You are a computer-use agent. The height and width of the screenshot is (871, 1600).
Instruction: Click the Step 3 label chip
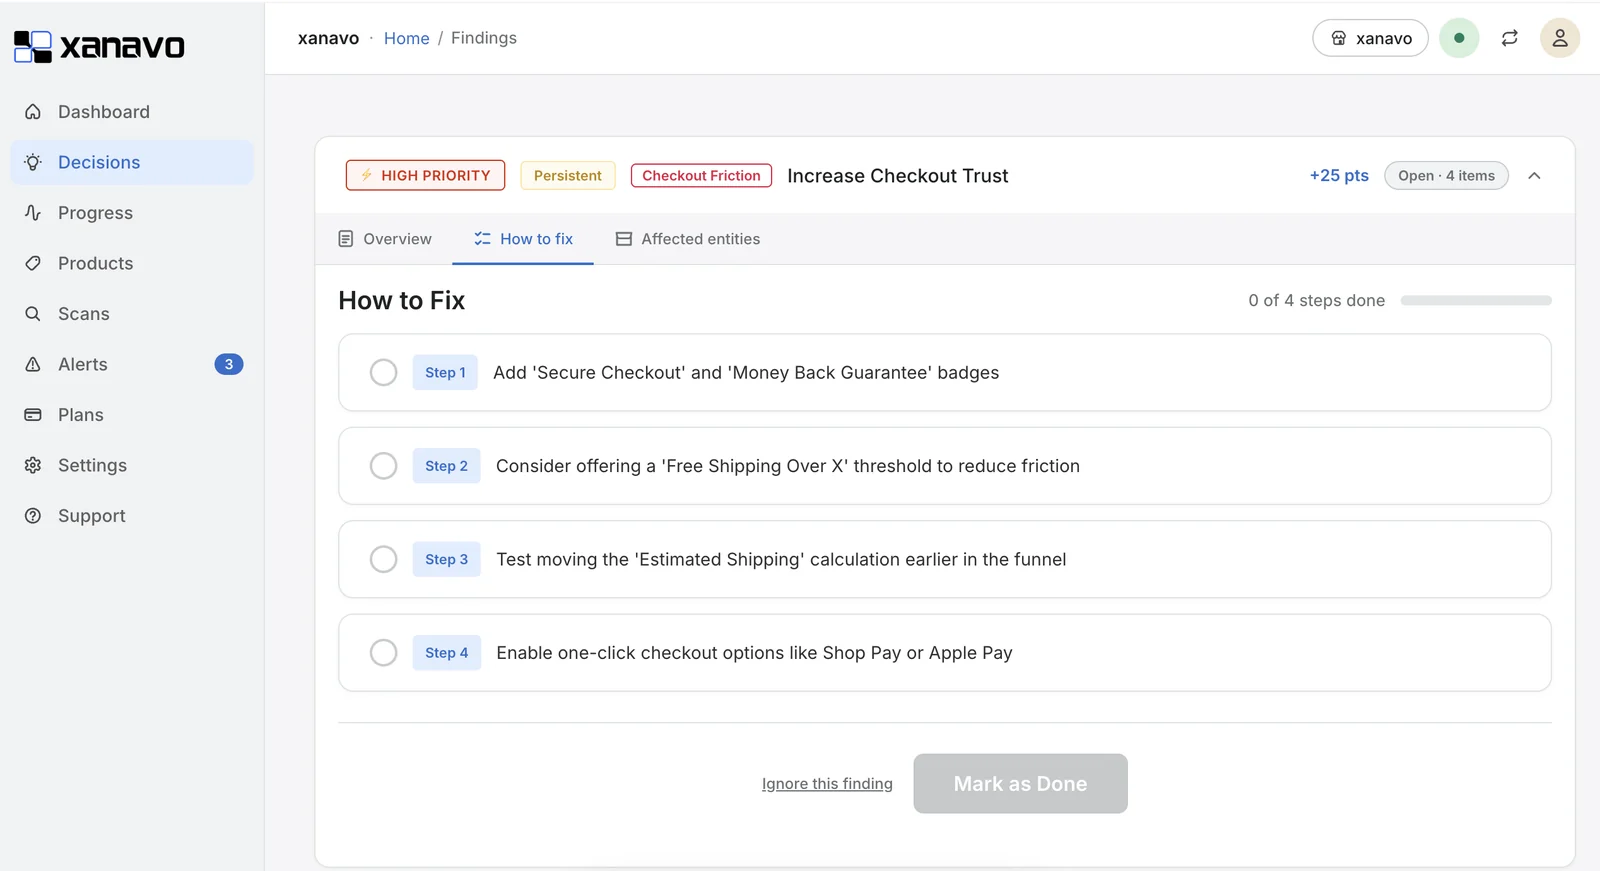tap(446, 559)
